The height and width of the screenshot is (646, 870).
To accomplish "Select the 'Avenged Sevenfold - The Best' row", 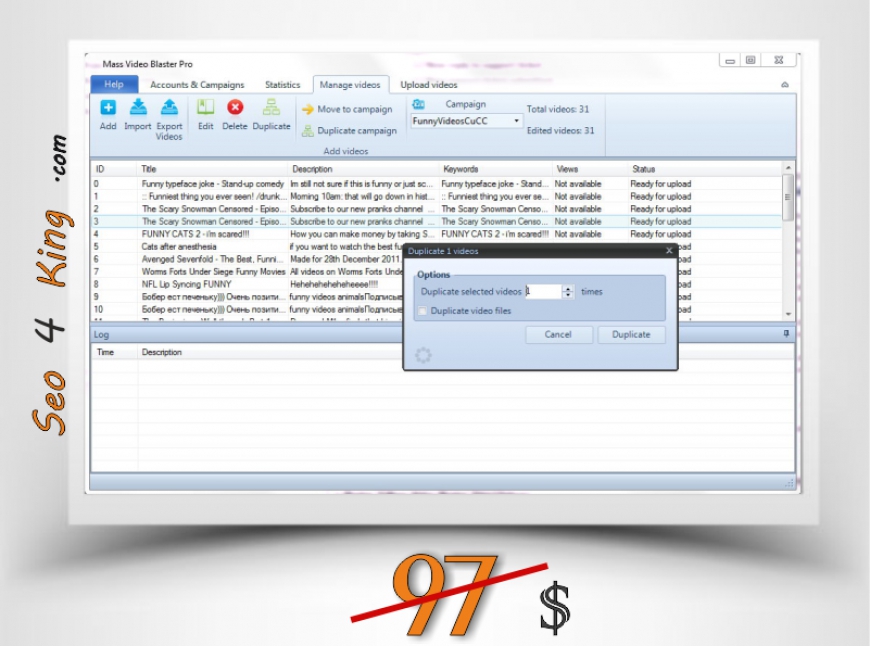I will pyautogui.click(x=247, y=259).
